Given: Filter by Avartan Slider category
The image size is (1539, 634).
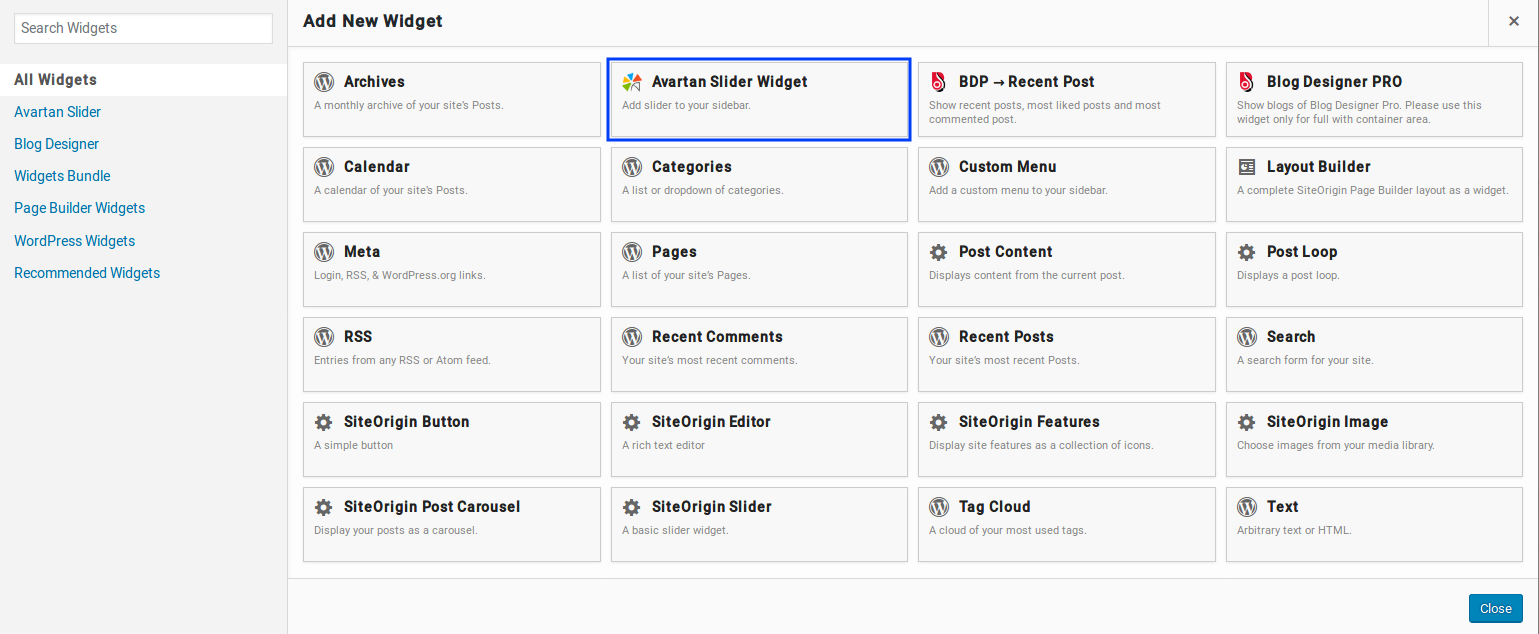Looking at the screenshot, I should pos(57,112).
